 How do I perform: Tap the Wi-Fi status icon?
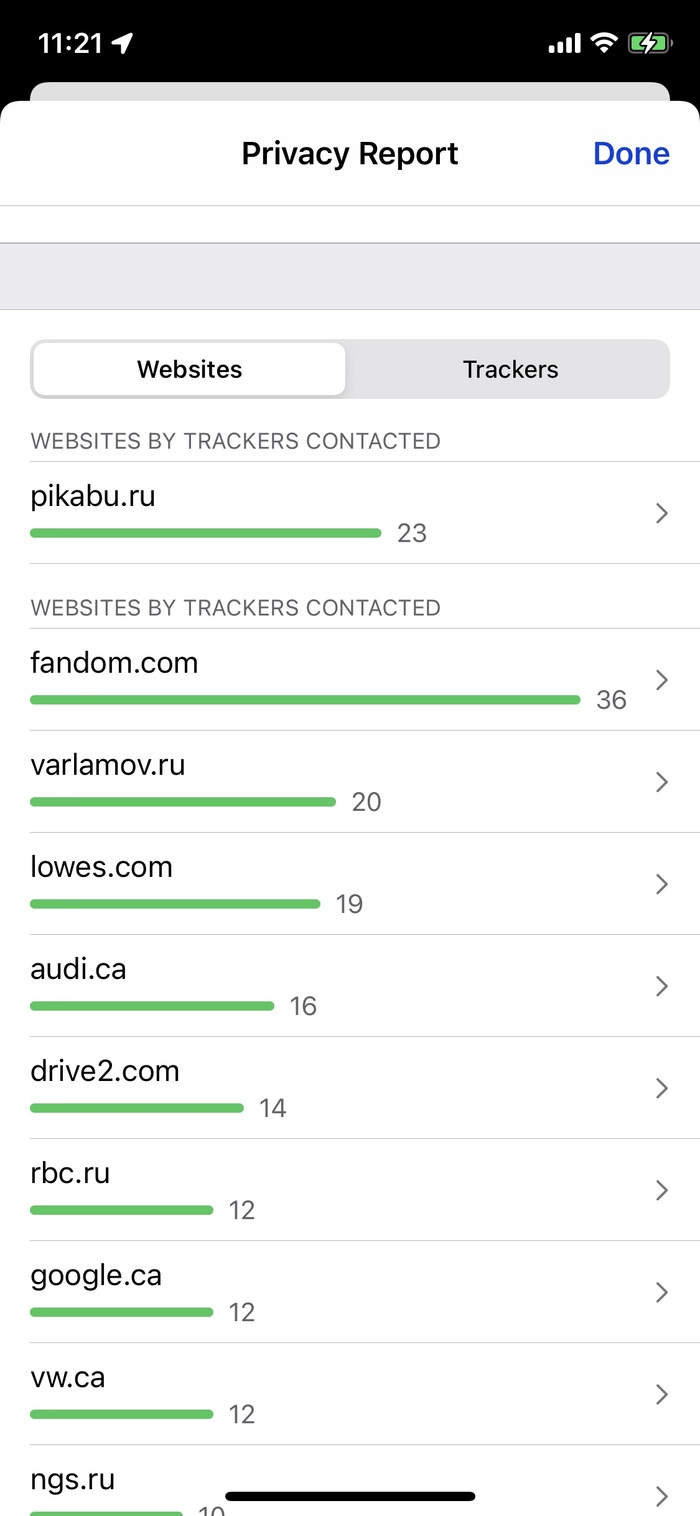(x=603, y=43)
